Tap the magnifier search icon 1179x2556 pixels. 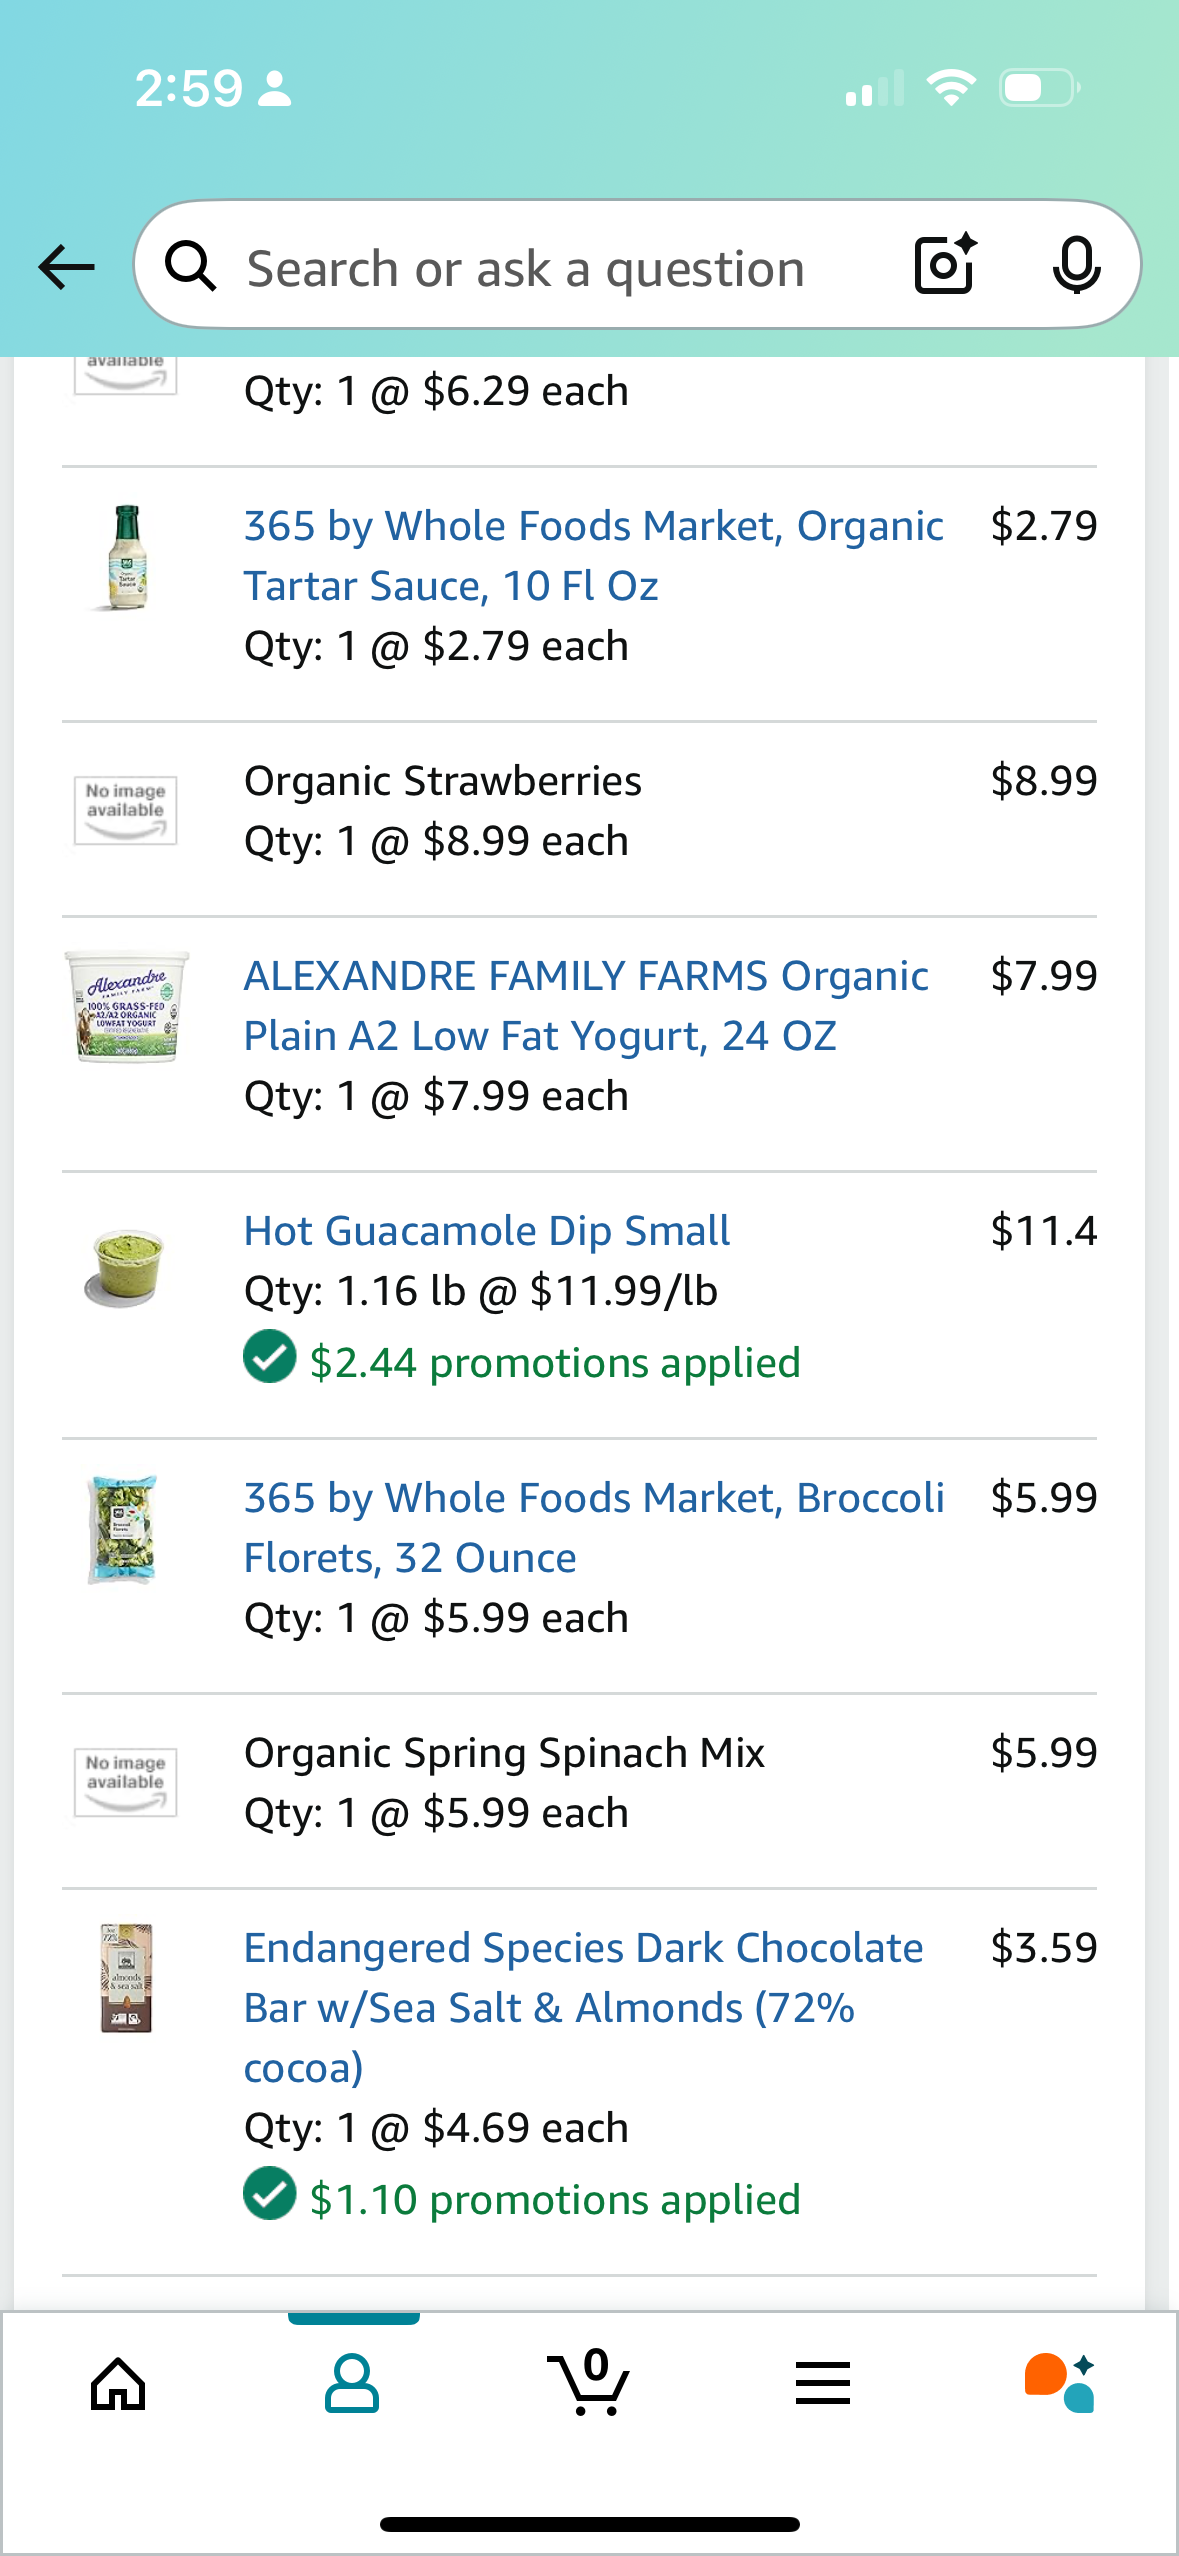pos(190,267)
